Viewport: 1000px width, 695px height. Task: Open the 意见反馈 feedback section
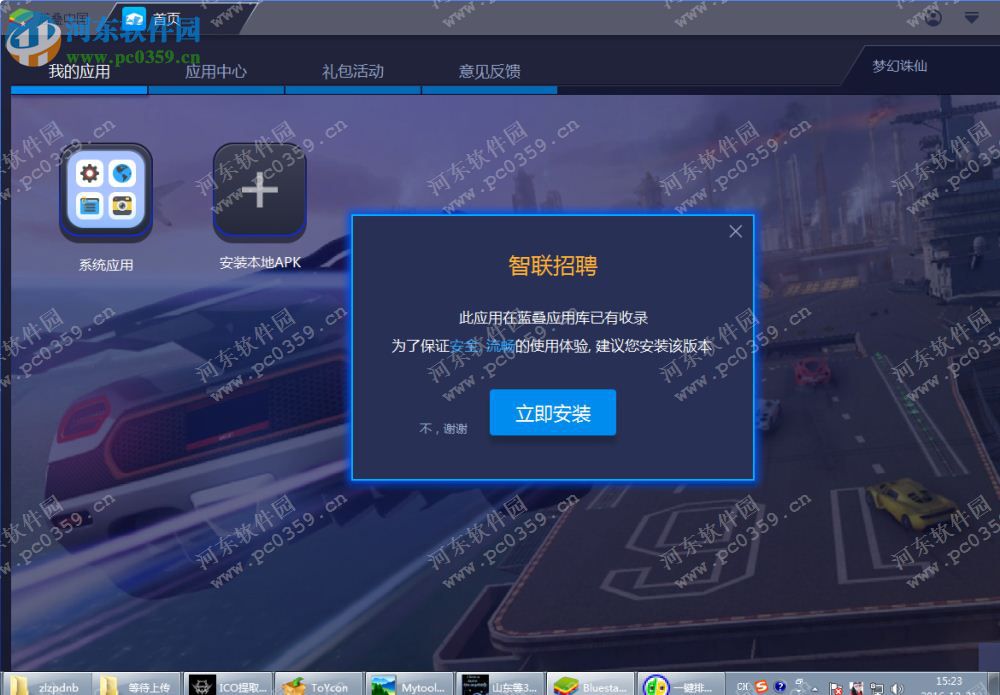(489, 70)
